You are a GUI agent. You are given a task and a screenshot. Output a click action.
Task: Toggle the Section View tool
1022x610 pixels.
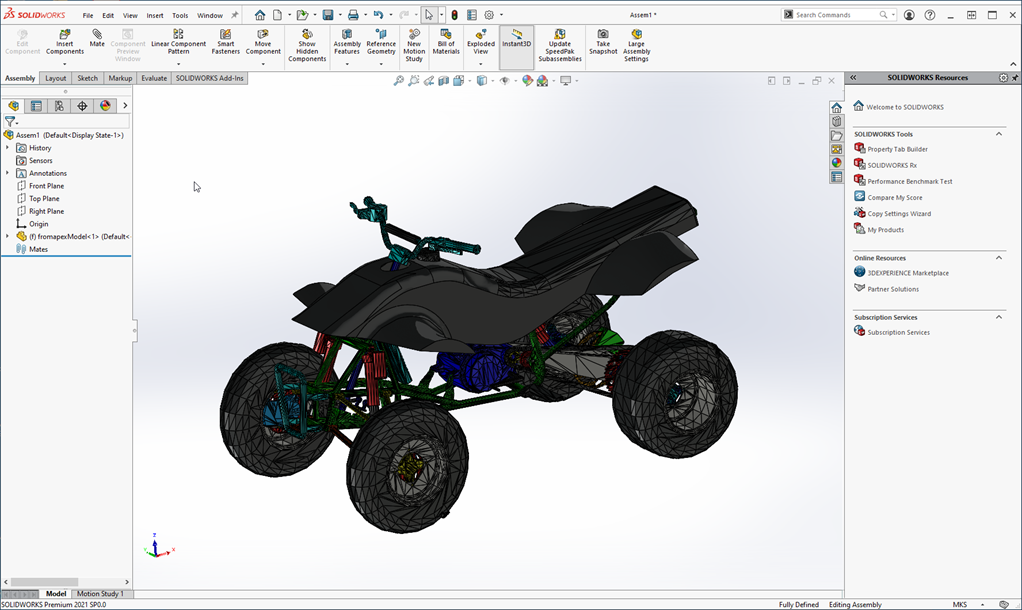pyautogui.click(x=441, y=81)
